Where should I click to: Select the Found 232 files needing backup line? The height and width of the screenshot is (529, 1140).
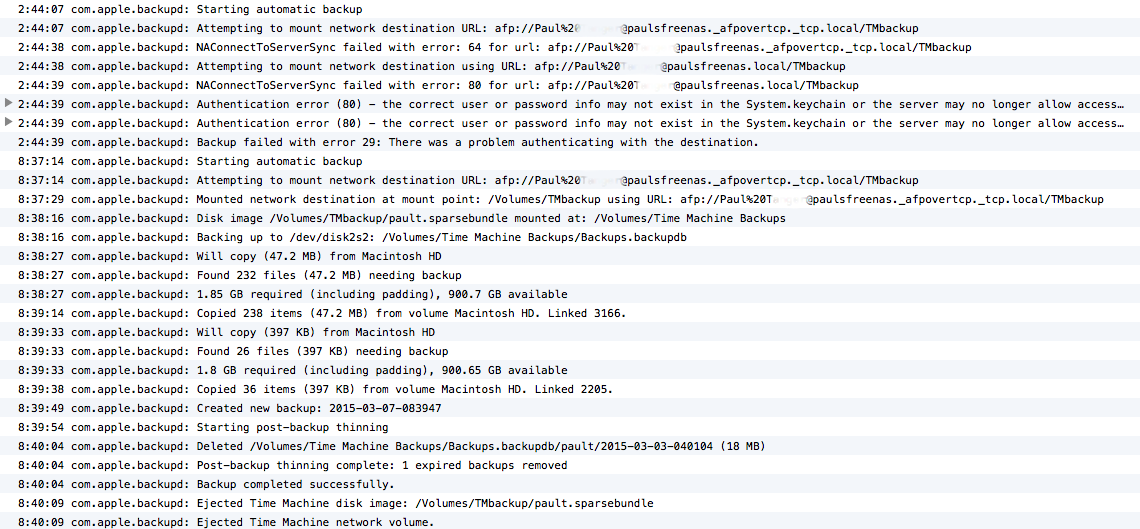(570, 275)
